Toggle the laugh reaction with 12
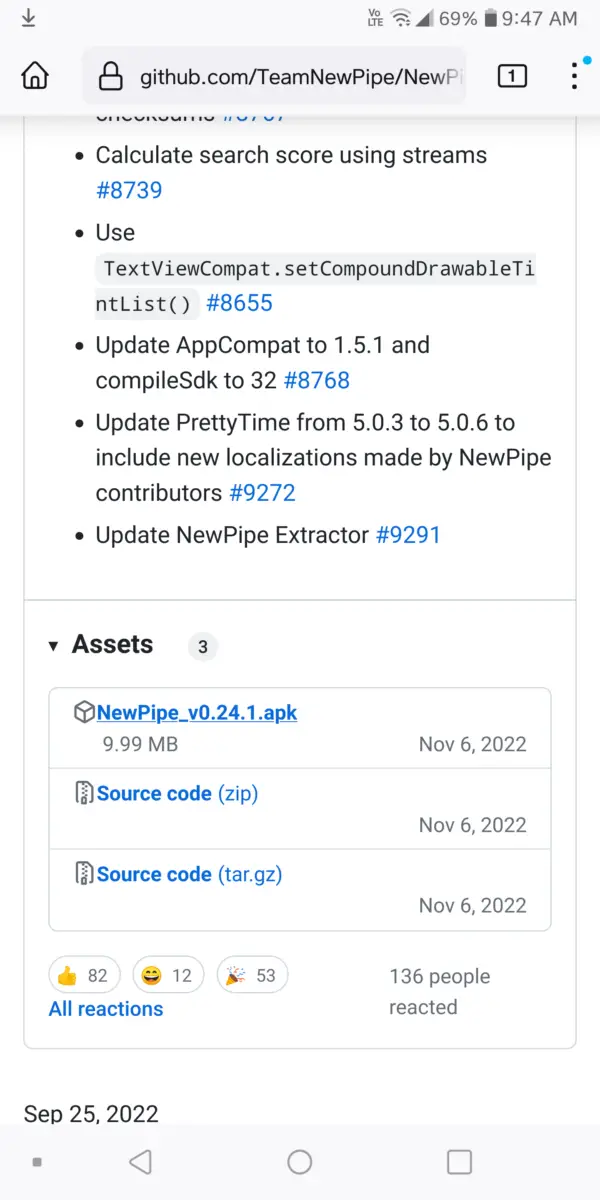600x1200 pixels. coord(168,975)
